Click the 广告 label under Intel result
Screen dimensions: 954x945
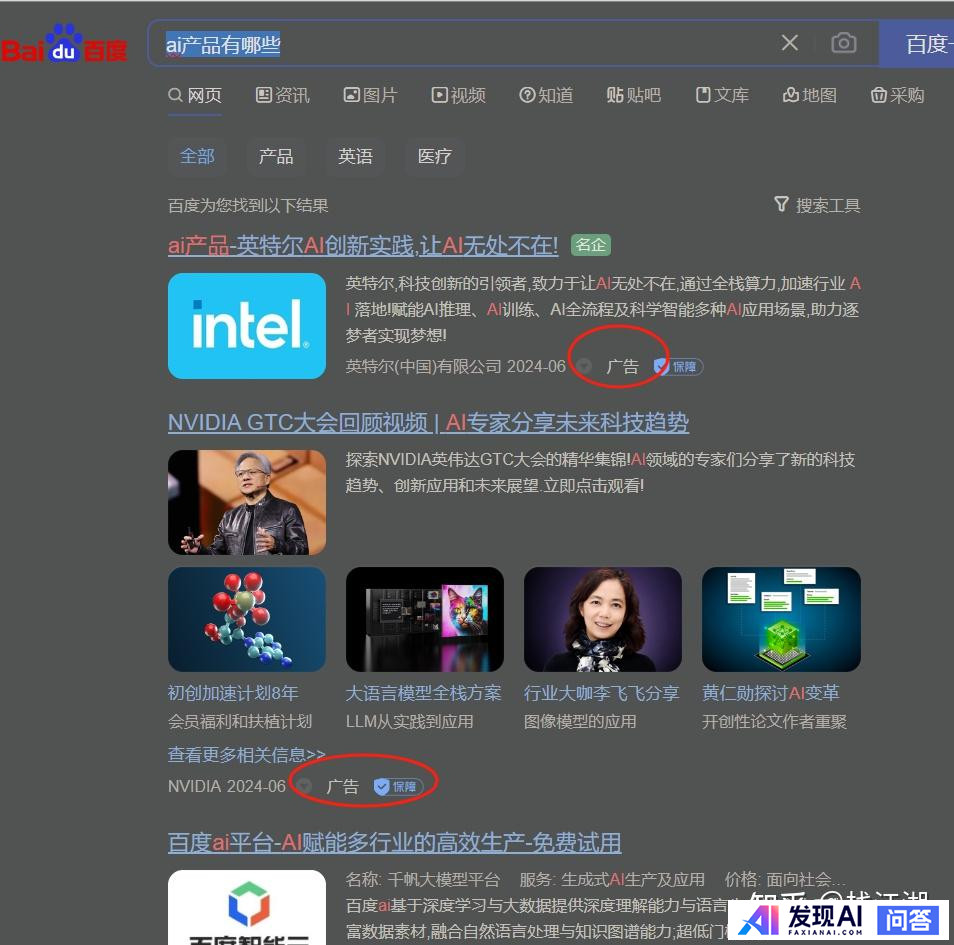coord(622,366)
